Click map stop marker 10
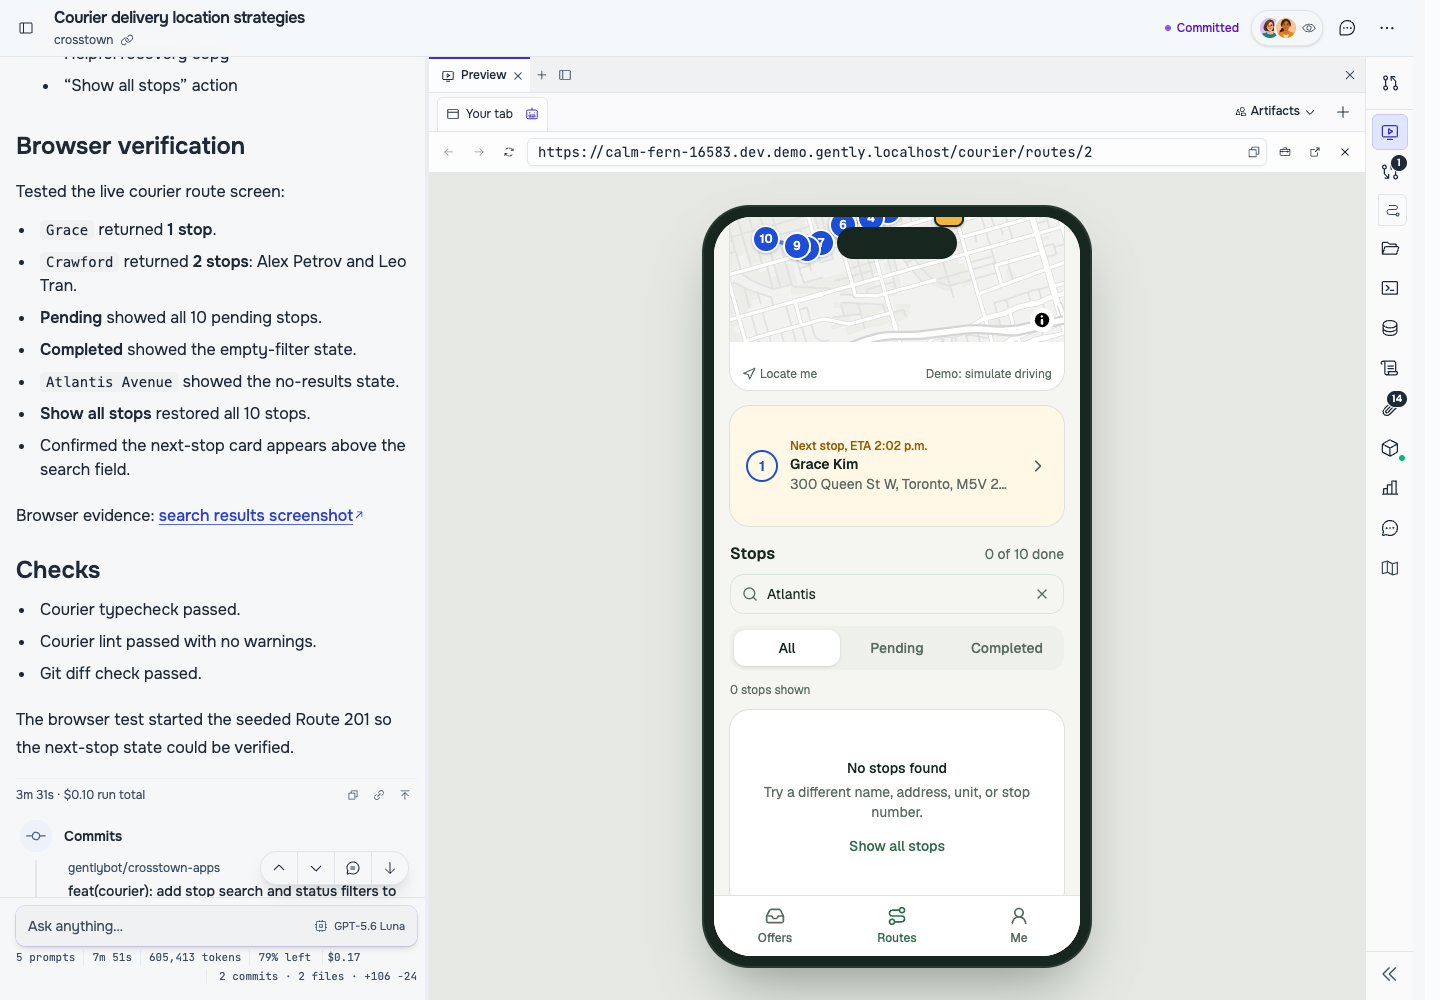This screenshot has width=1440, height=1000. pos(766,238)
